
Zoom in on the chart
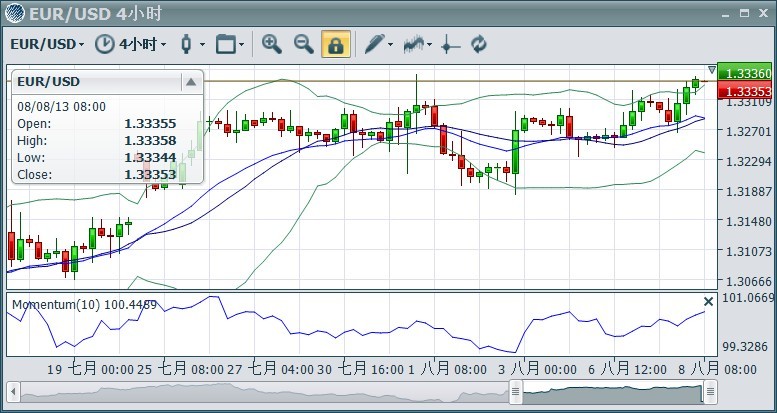(272, 44)
